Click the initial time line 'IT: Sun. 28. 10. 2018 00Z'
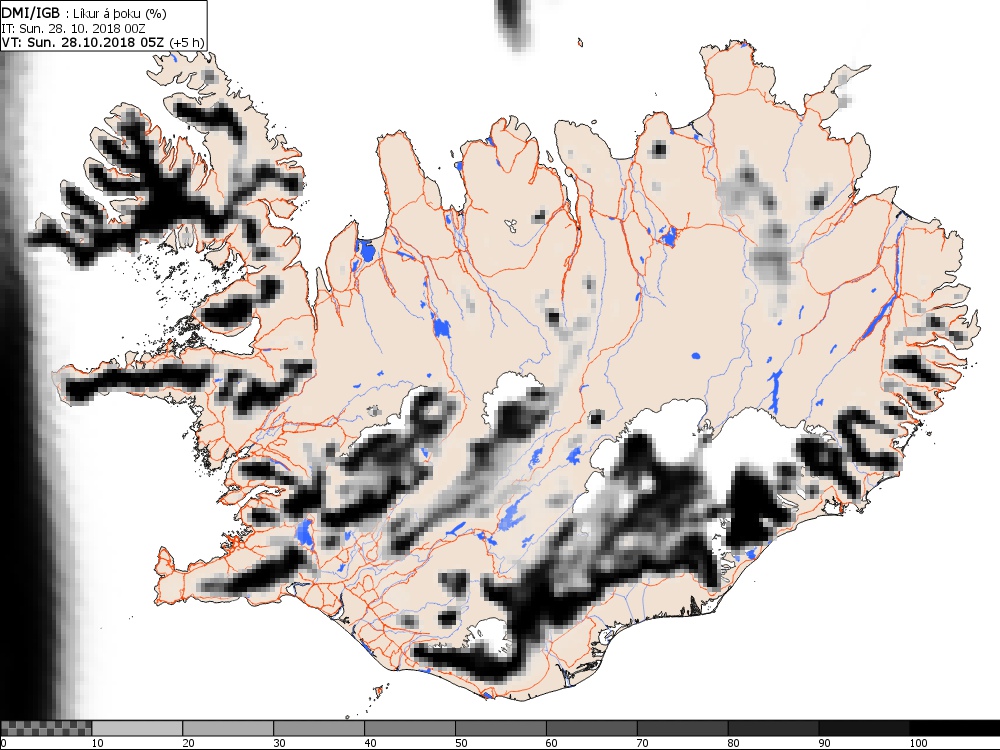The image size is (1000, 750). pyautogui.click(x=73, y=29)
